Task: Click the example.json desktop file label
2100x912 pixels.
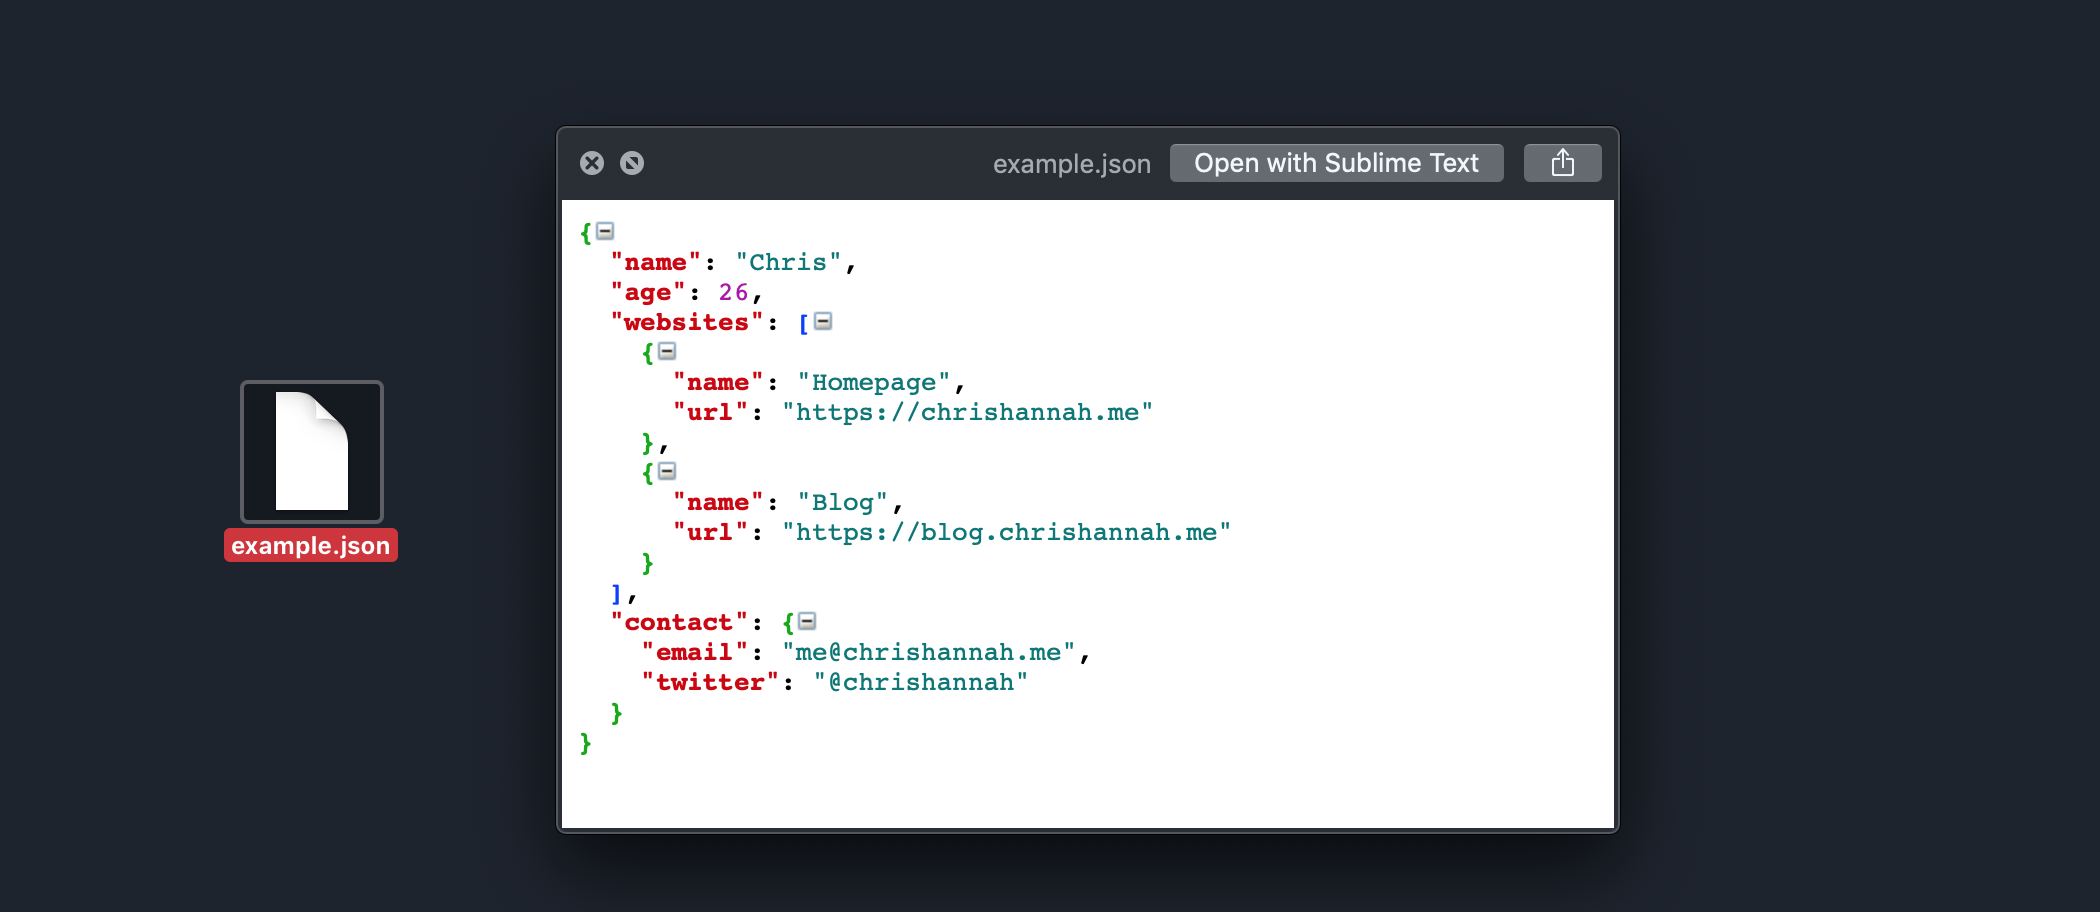Action: pyautogui.click(x=311, y=545)
